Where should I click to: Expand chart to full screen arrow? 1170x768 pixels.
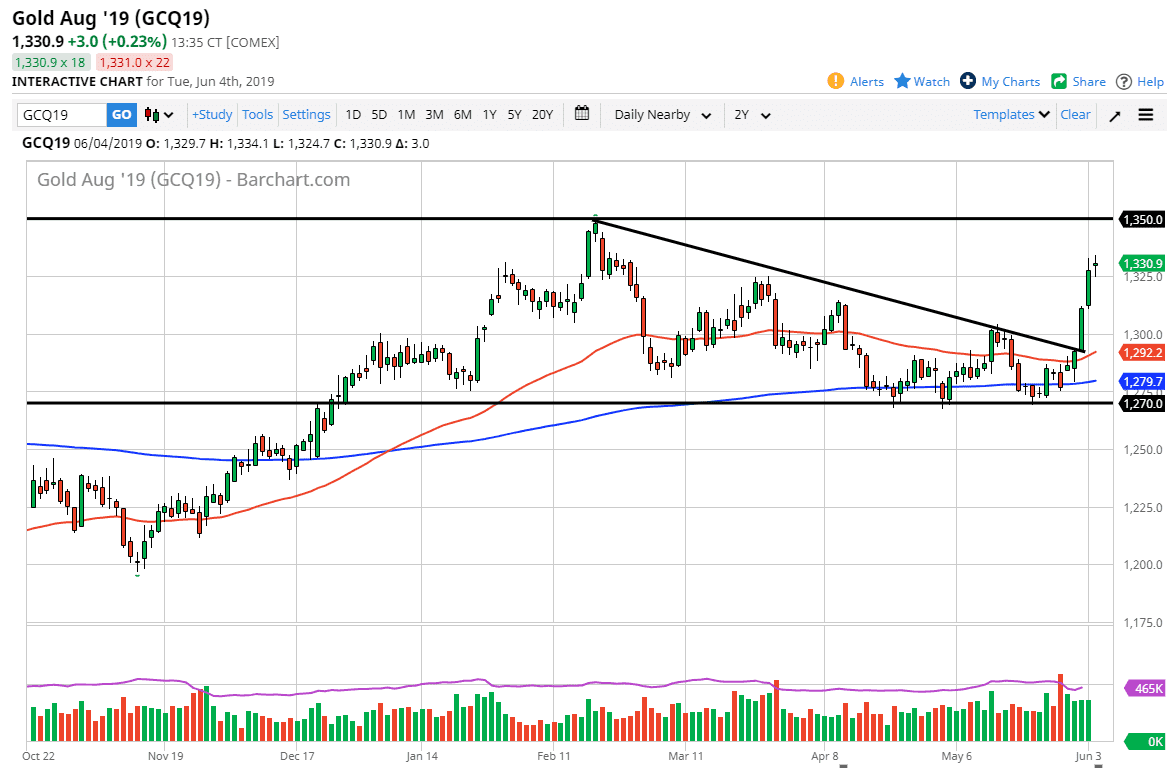1115,115
